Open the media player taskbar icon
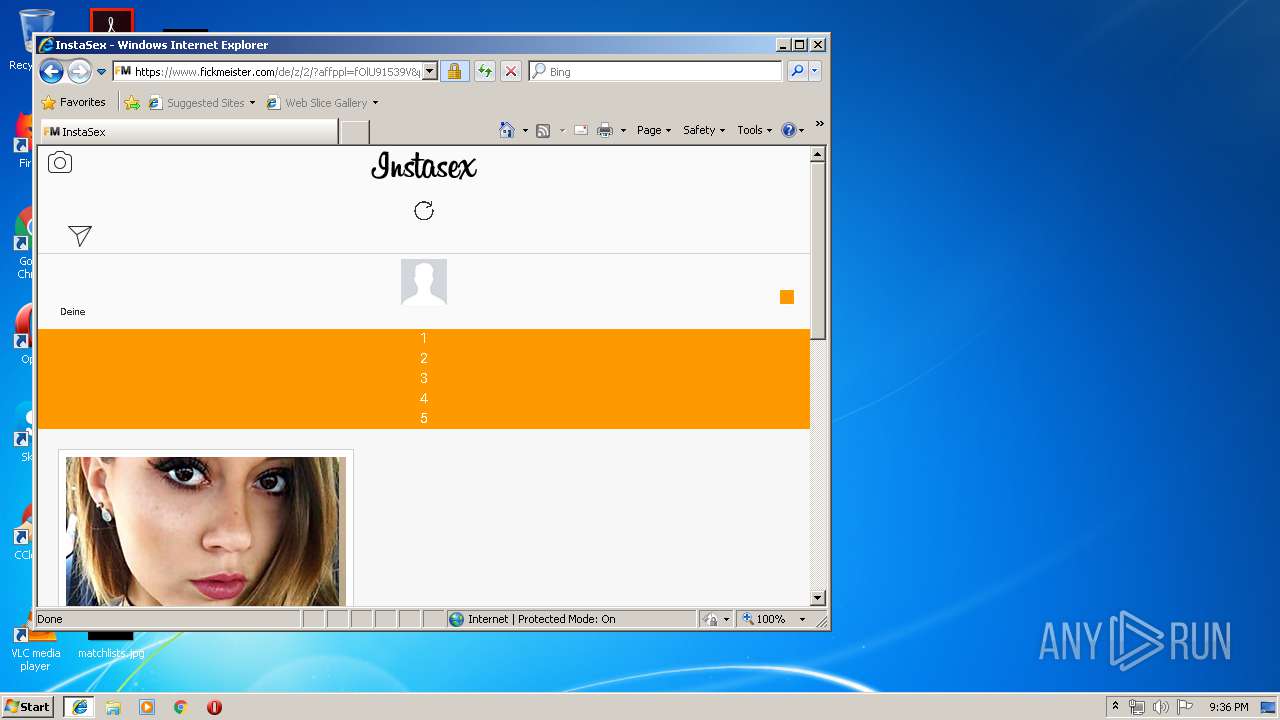This screenshot has height=720, width=1280. click(x=147, y=707)
